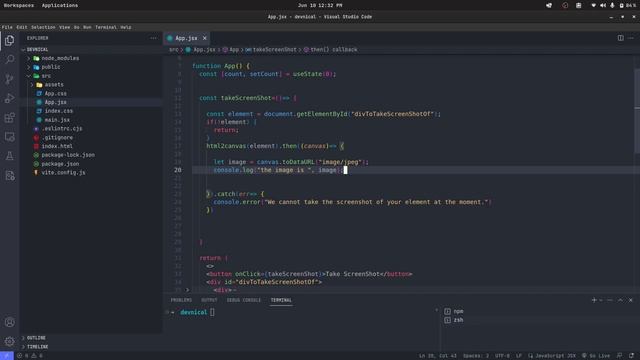Viewport: 640px width, 360px height.
Task: Open the Terminal menu
Action: (x=106, y=27)
